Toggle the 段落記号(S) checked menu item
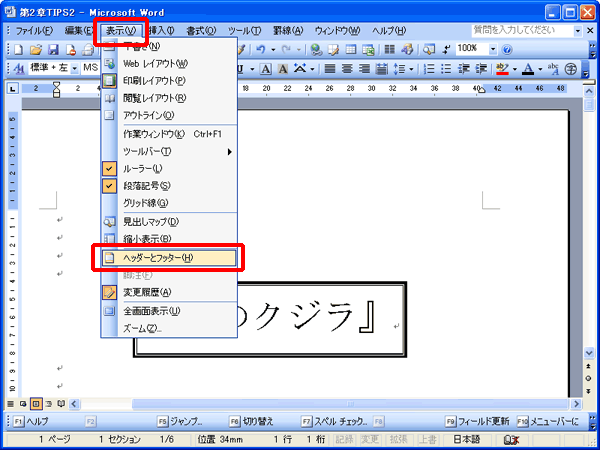This screenshot has height=450, width=600. [169, 186]
